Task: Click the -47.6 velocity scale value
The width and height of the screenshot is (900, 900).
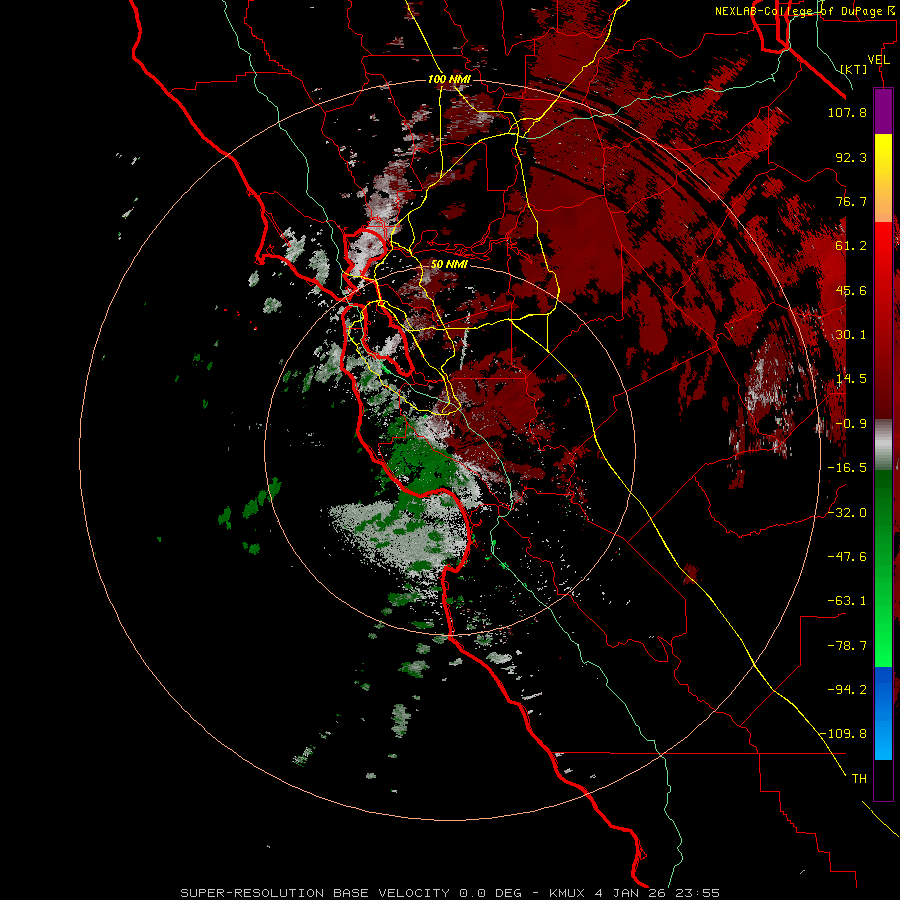Action: 847,557
